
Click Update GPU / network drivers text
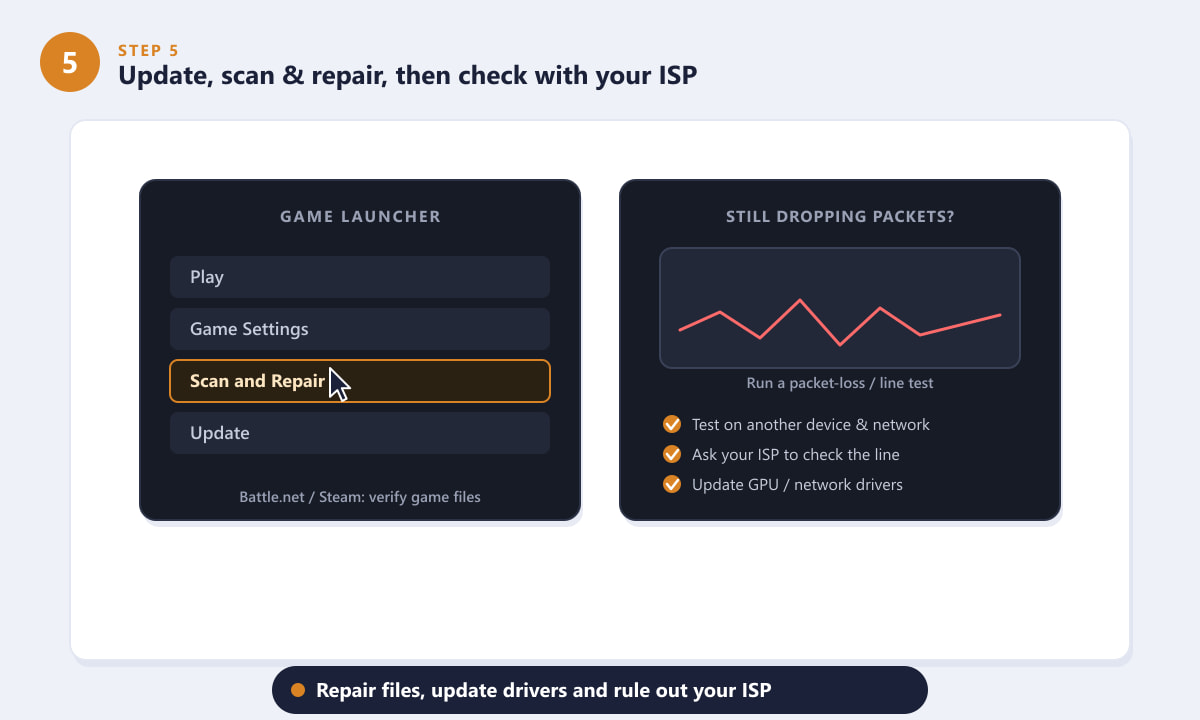click(797, 484)
